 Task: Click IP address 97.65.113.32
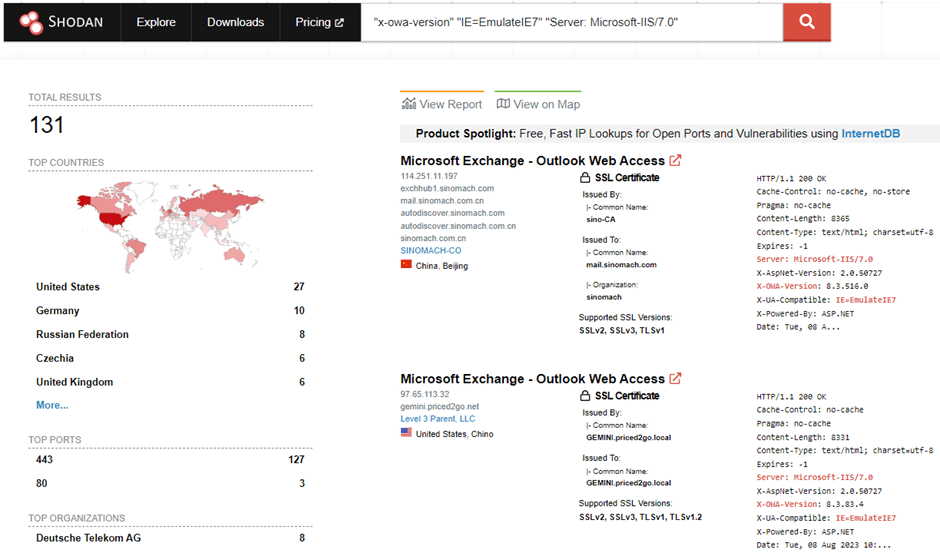point(424,394)
